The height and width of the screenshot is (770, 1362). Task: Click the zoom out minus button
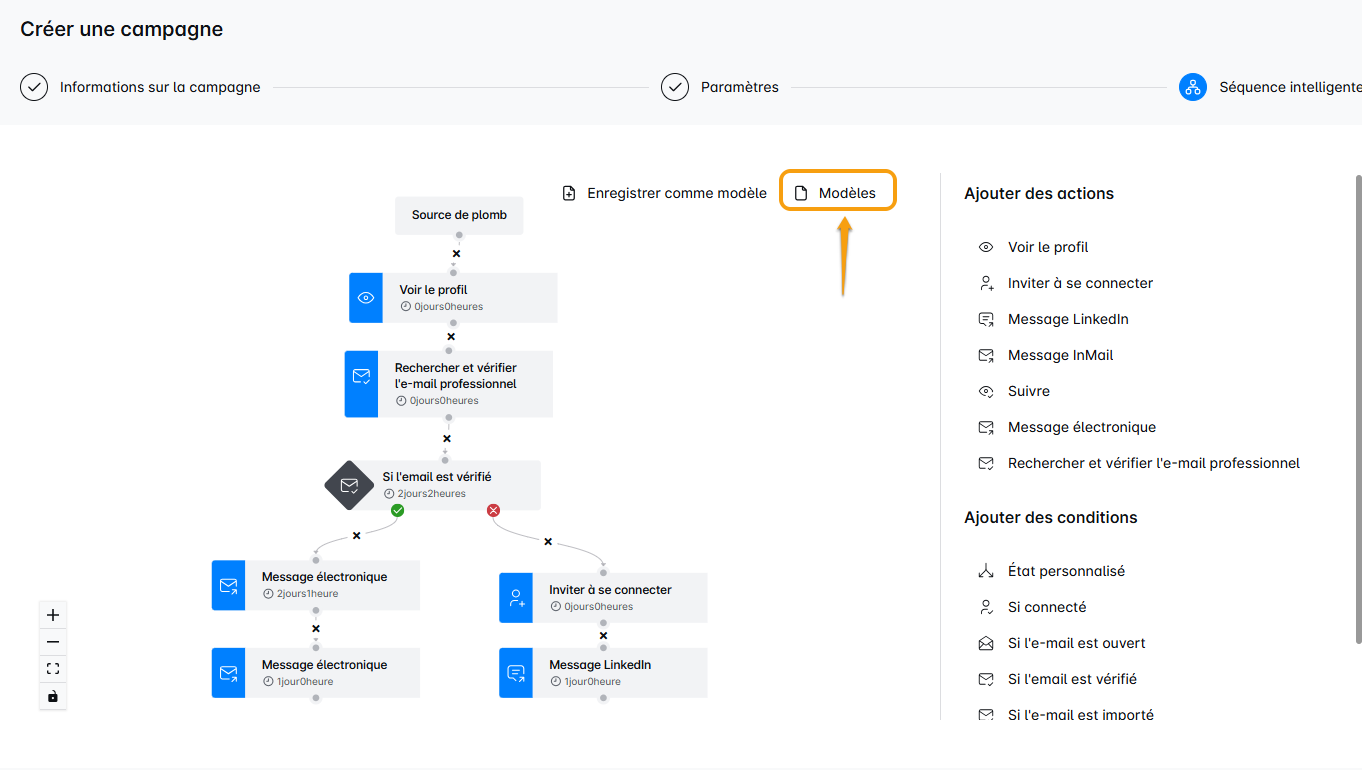tap(53, 642)
